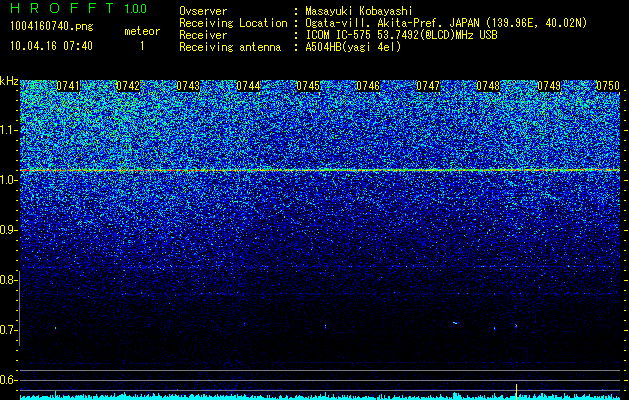Click the 0742 time marker
The image size is (629, 400).
pos(128,86)
